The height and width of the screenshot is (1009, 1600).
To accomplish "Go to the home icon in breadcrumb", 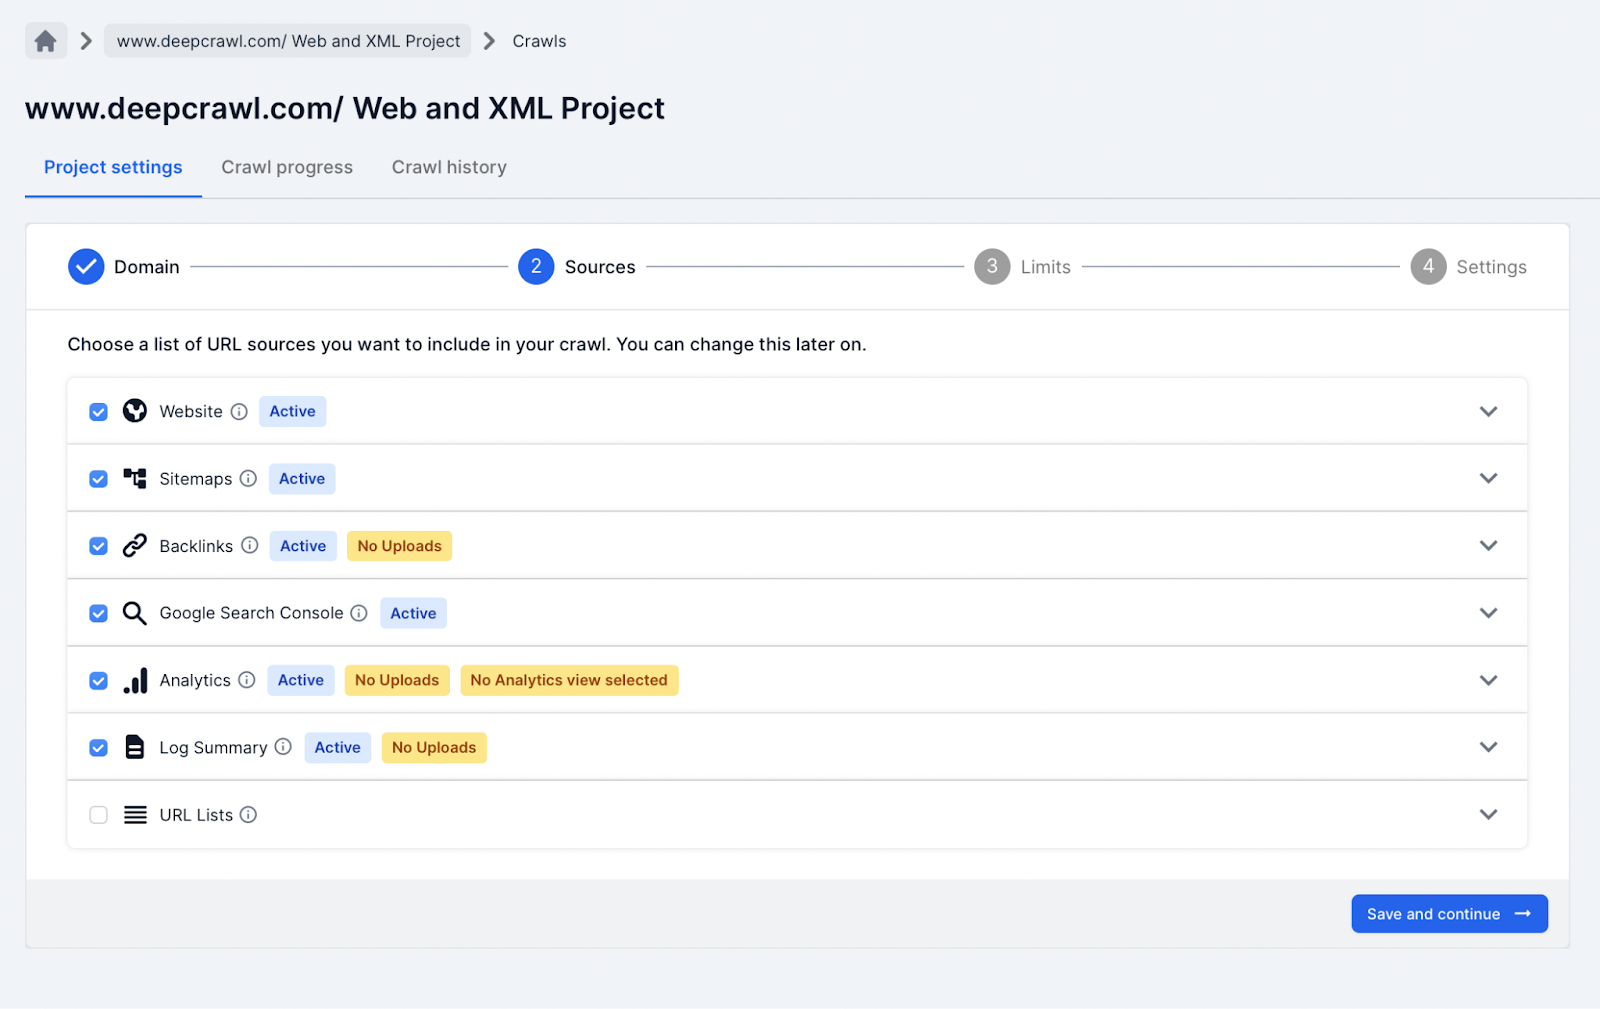I will pyautogui.click(x=46, y=41).
